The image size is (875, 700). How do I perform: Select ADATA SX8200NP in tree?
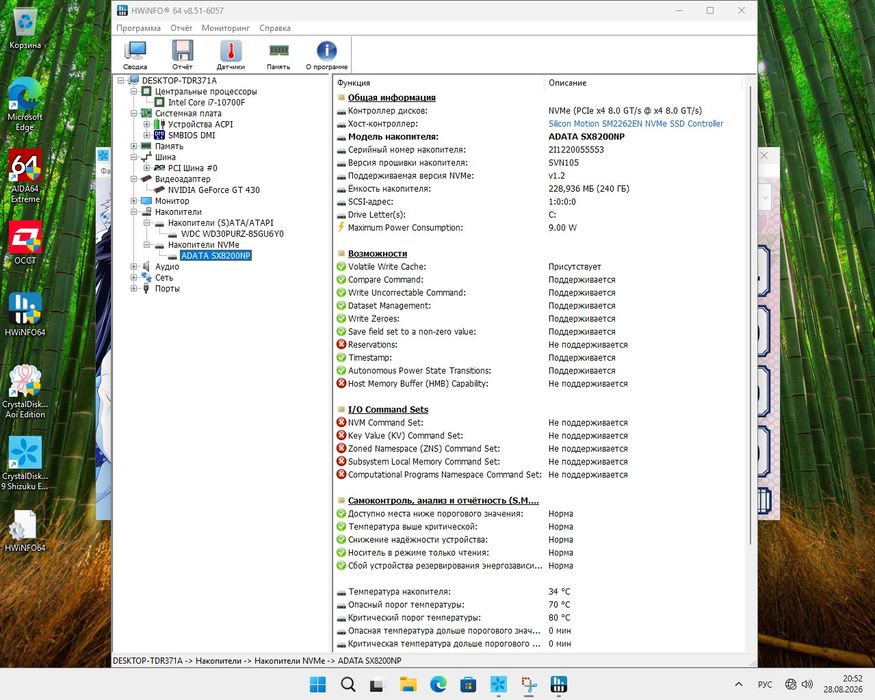(215, 256)
